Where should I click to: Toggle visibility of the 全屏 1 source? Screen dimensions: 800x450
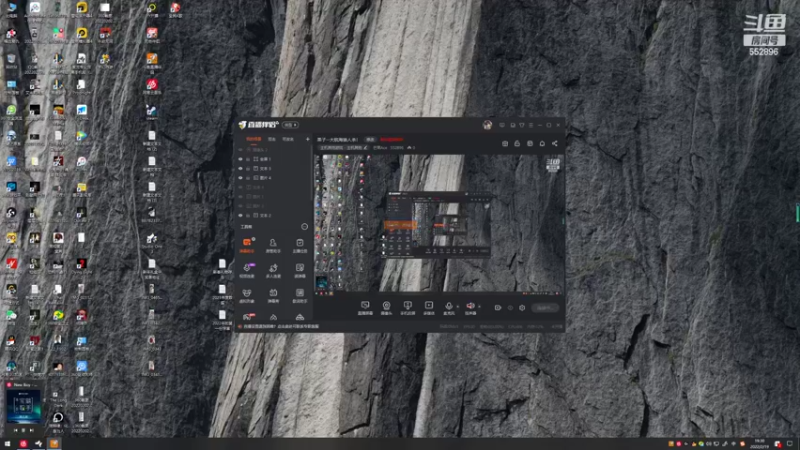240,159
